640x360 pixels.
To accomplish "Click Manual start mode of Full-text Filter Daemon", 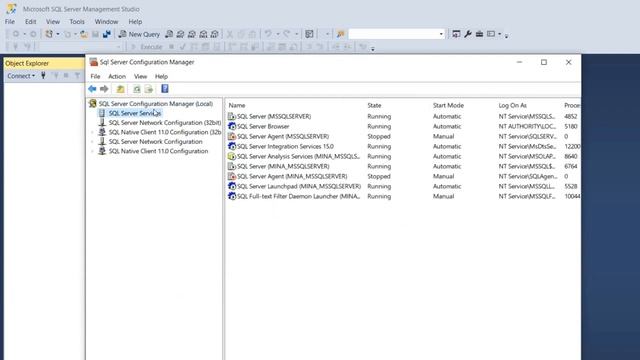I will (443, 196).
